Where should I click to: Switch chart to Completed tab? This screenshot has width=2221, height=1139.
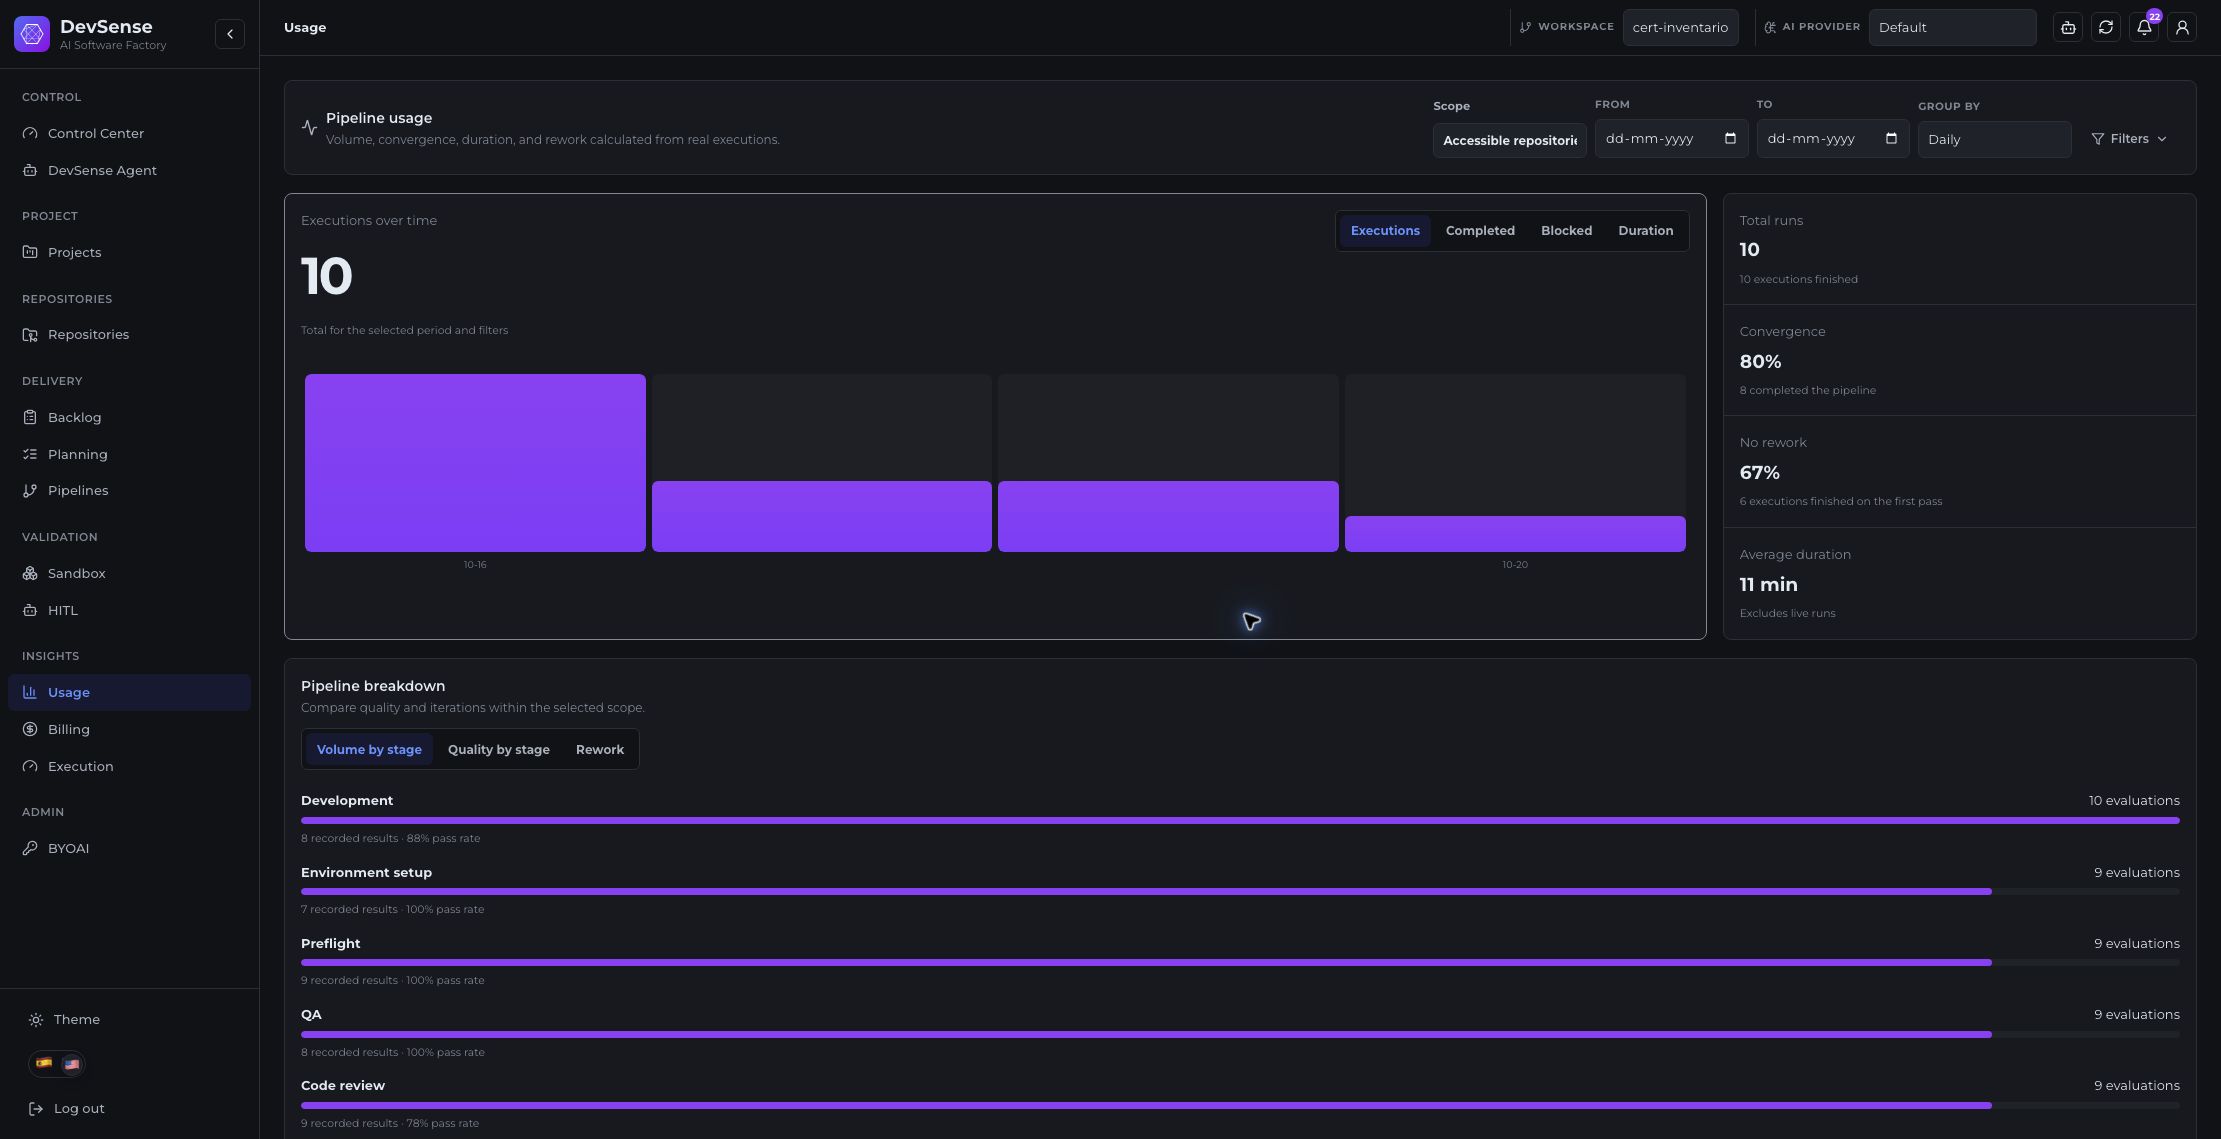(x=1480, y=231)
